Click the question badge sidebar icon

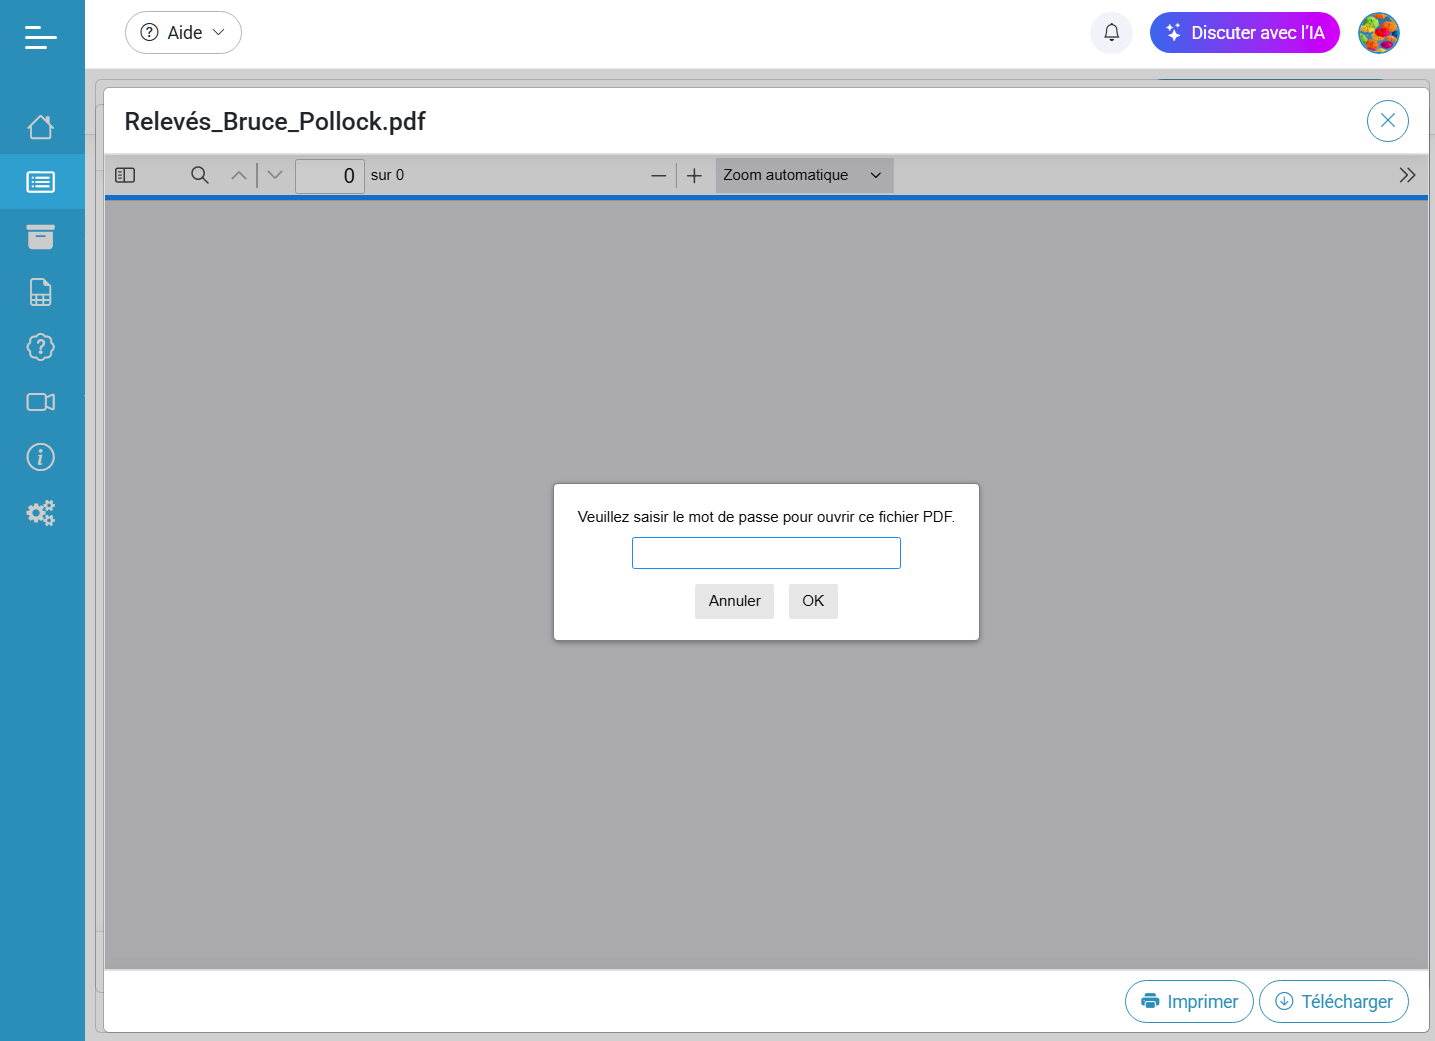41,347
